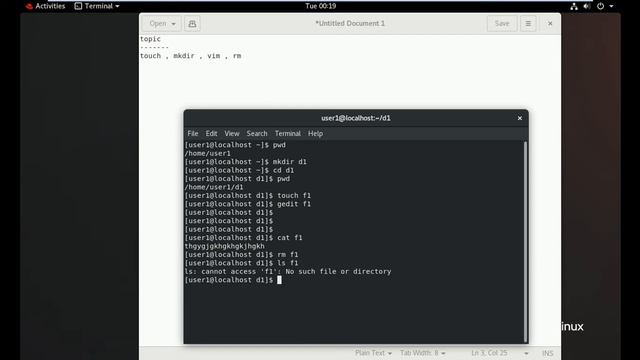The height and width of the screenshot is (360, 640).
Task: Close the gedit Untitled Document window
Action: [550, 24]
